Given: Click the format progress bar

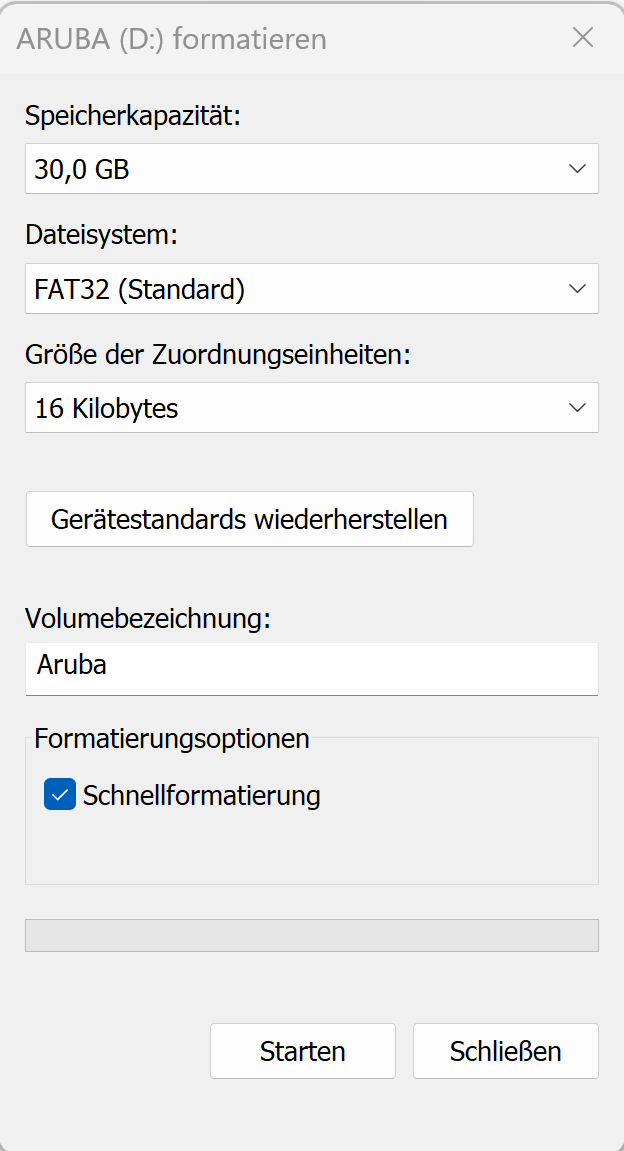Looking at the screenshot, I should (311, 931).
